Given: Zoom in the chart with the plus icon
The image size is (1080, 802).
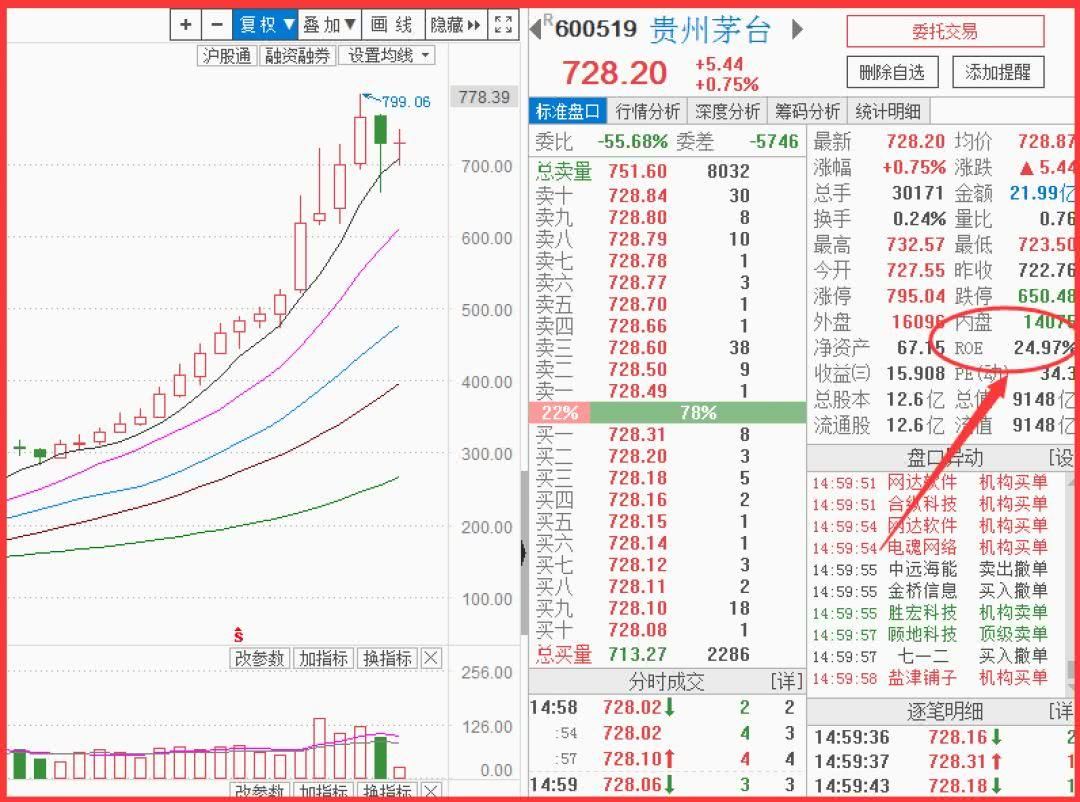Looking at the screenshot, I should pyautogui.click(x=186, y=24).
